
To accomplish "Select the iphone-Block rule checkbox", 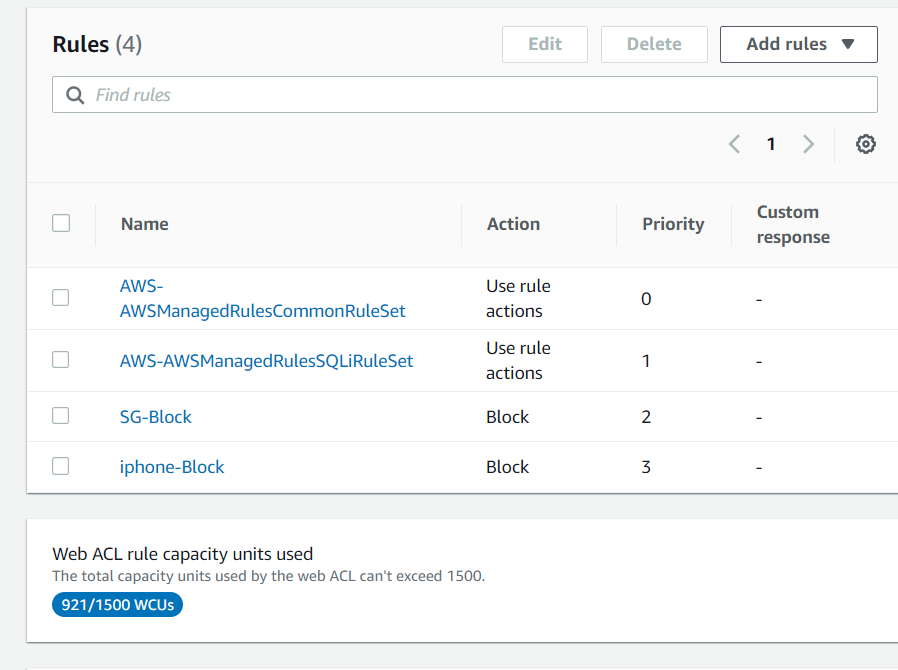I will 61,466.
